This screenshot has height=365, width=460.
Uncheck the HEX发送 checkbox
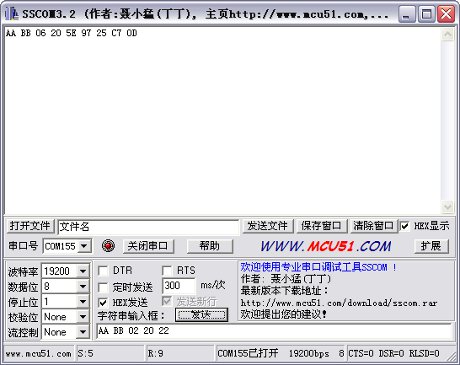(x=103, y=303)
